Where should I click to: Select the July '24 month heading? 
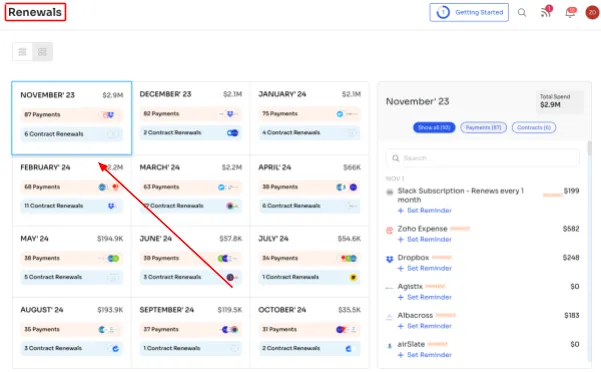(273, 239)
